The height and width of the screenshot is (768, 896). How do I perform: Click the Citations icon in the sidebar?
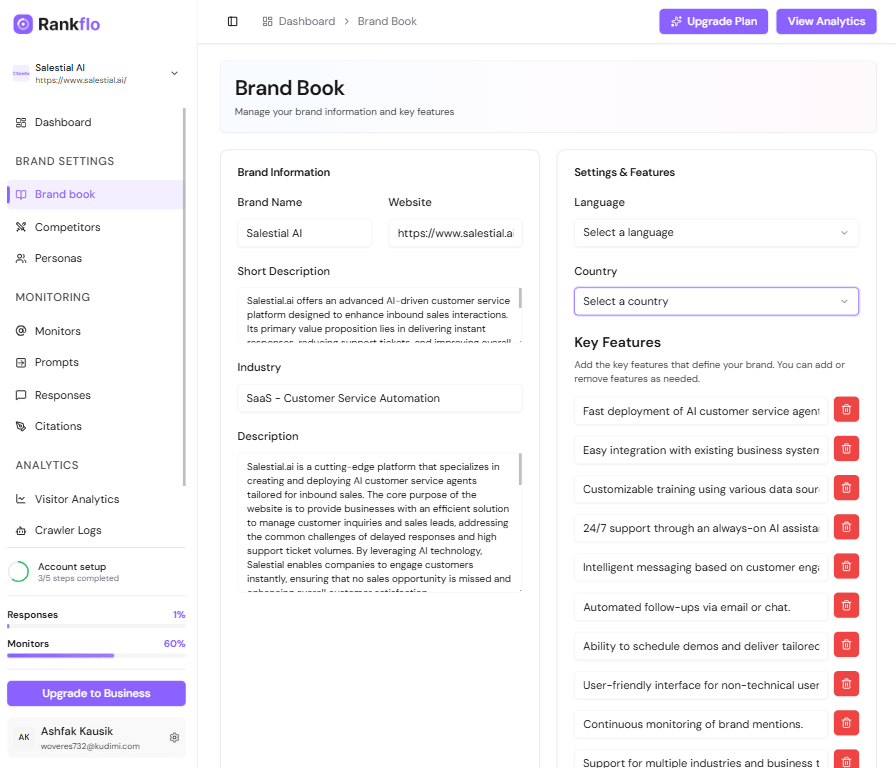tap(21, 425)
